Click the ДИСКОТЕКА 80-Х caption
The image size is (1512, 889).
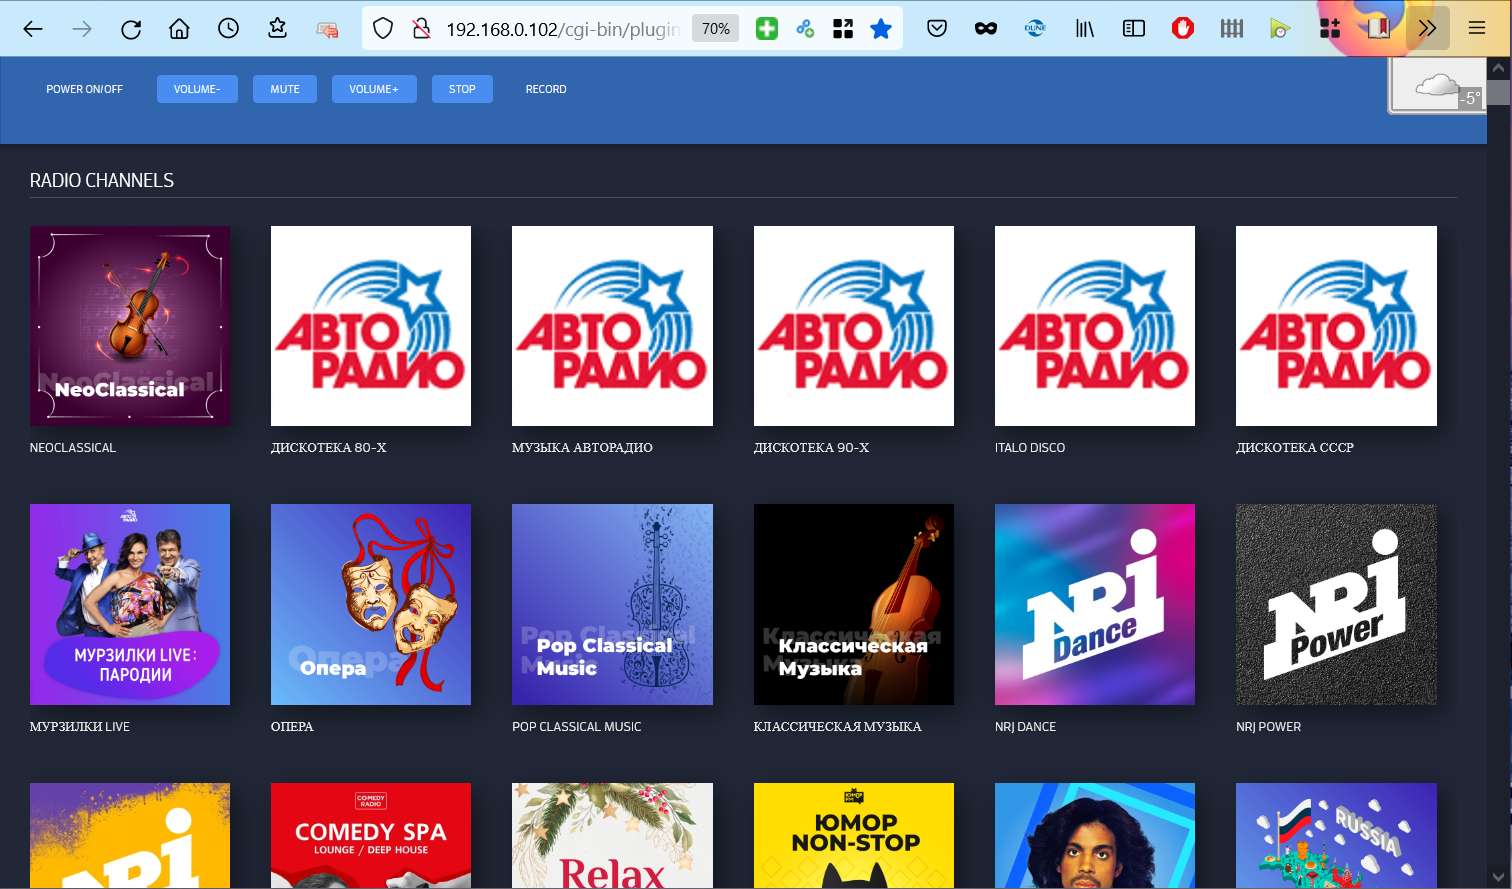328,448
